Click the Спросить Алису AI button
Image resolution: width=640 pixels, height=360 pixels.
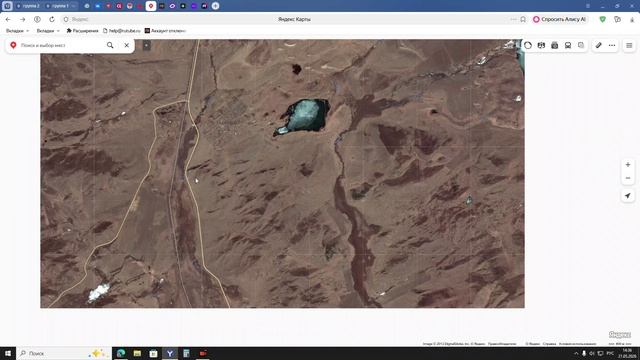[x=560, y=19]
